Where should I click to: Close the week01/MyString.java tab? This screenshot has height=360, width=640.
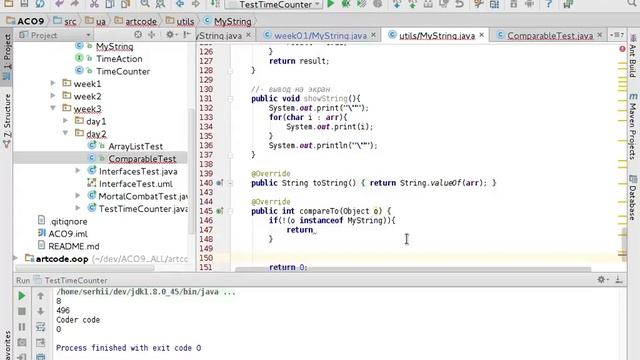(373, 35)
